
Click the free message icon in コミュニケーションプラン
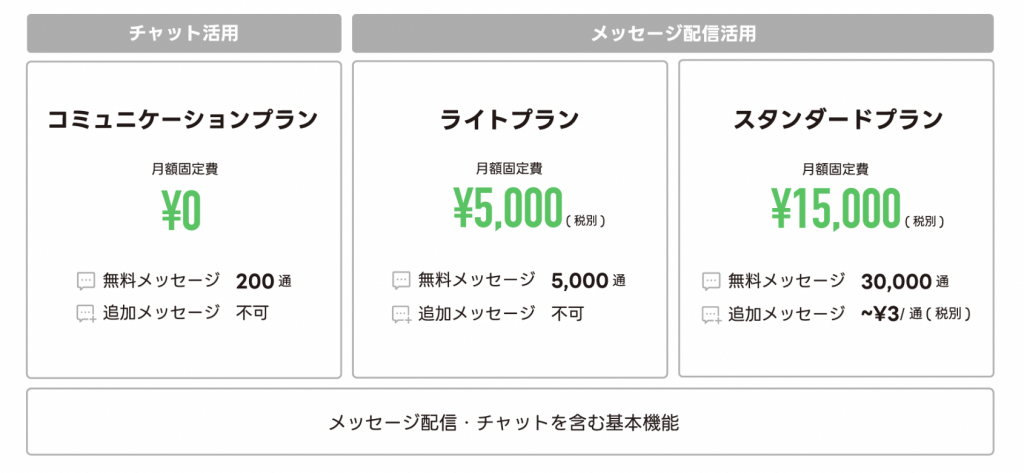tap(86, 282)
